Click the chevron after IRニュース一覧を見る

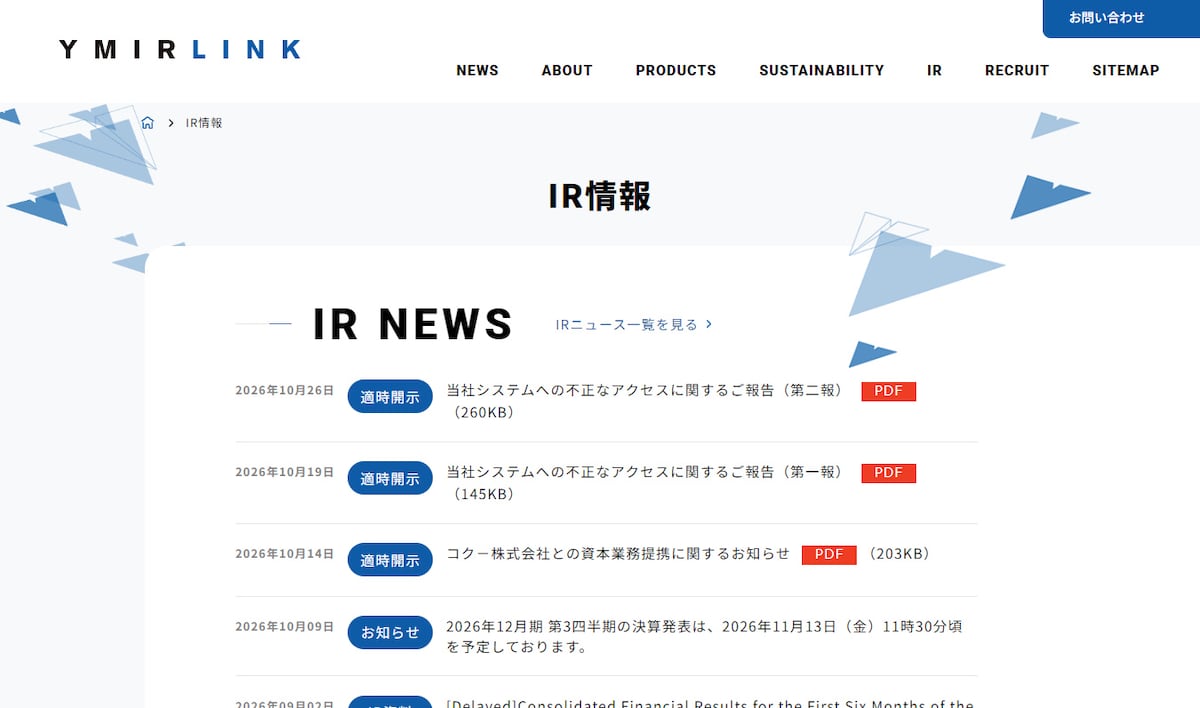709,324
